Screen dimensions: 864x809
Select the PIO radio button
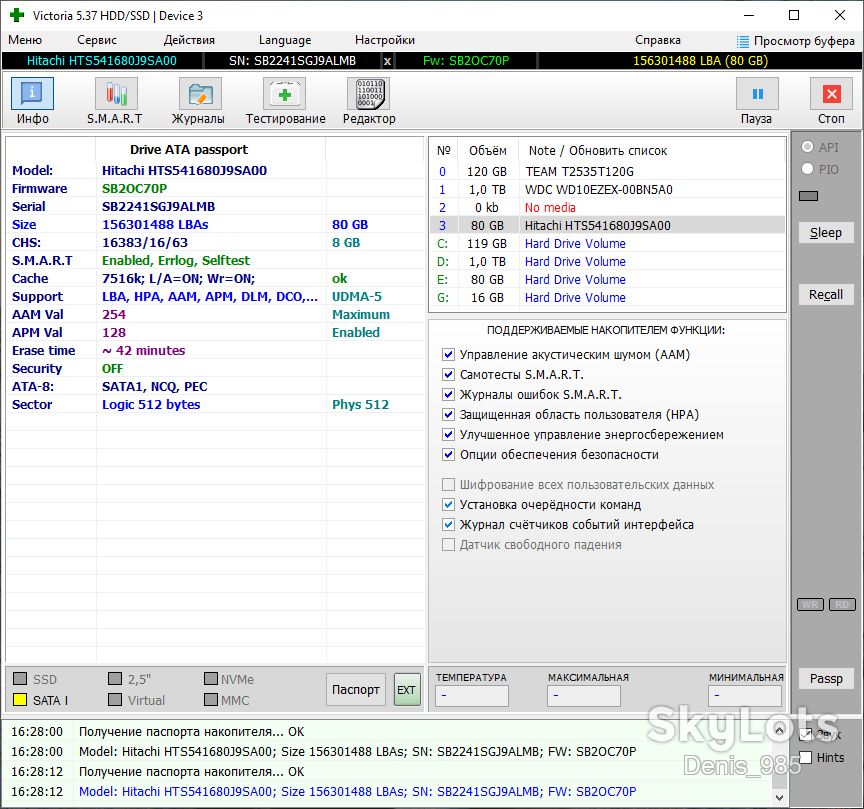click(x=807, y=169)
